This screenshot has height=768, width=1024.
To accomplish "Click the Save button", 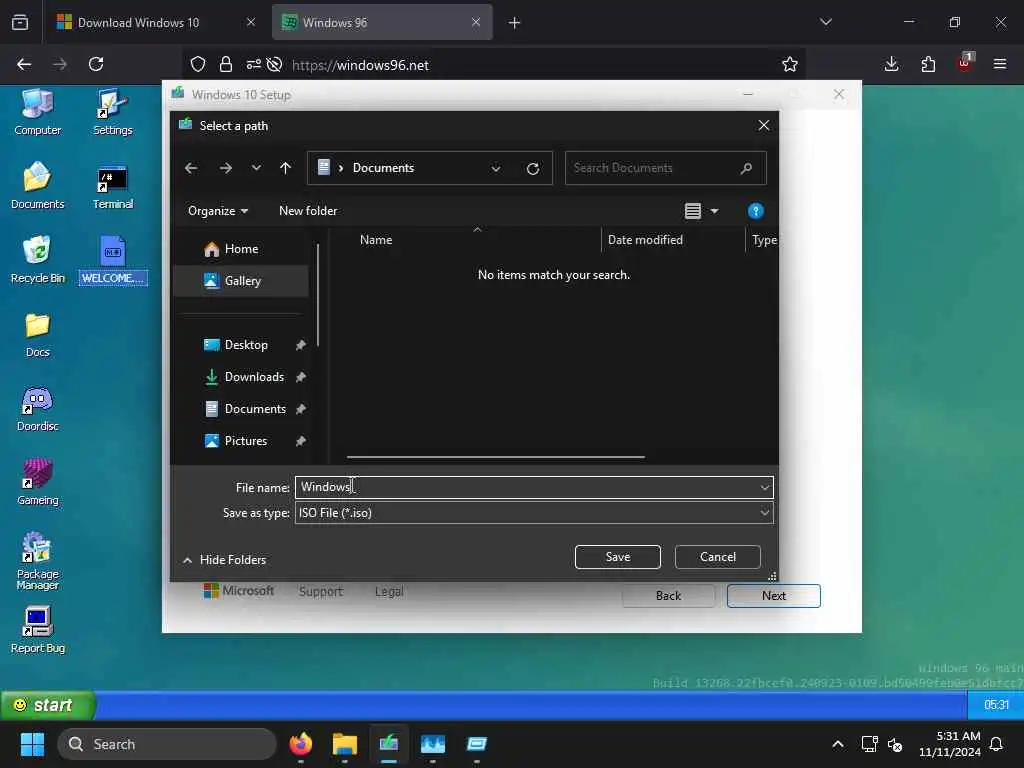I will [618, 557].
